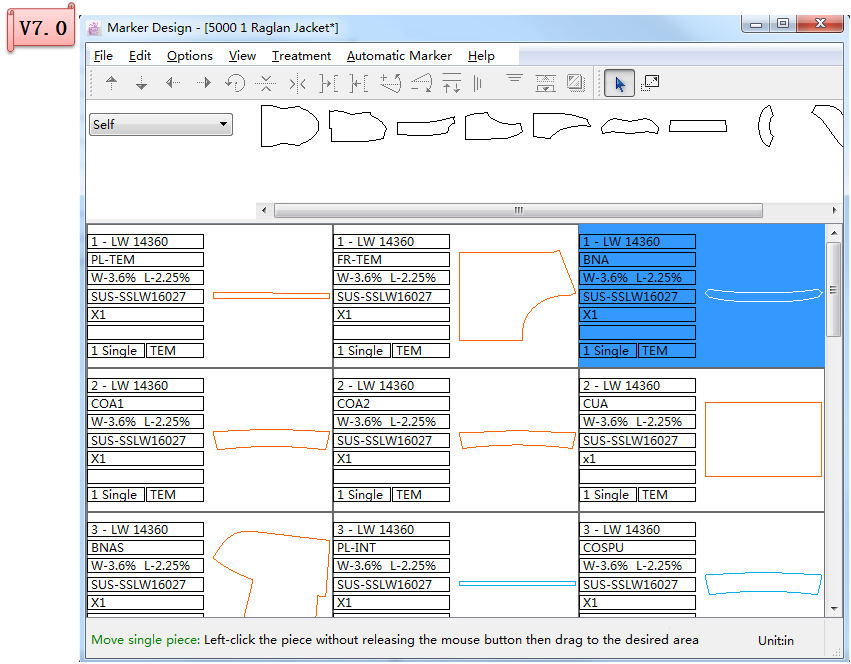Click the move up arrow tool
851x664 pixels.
tap(111, 83)
